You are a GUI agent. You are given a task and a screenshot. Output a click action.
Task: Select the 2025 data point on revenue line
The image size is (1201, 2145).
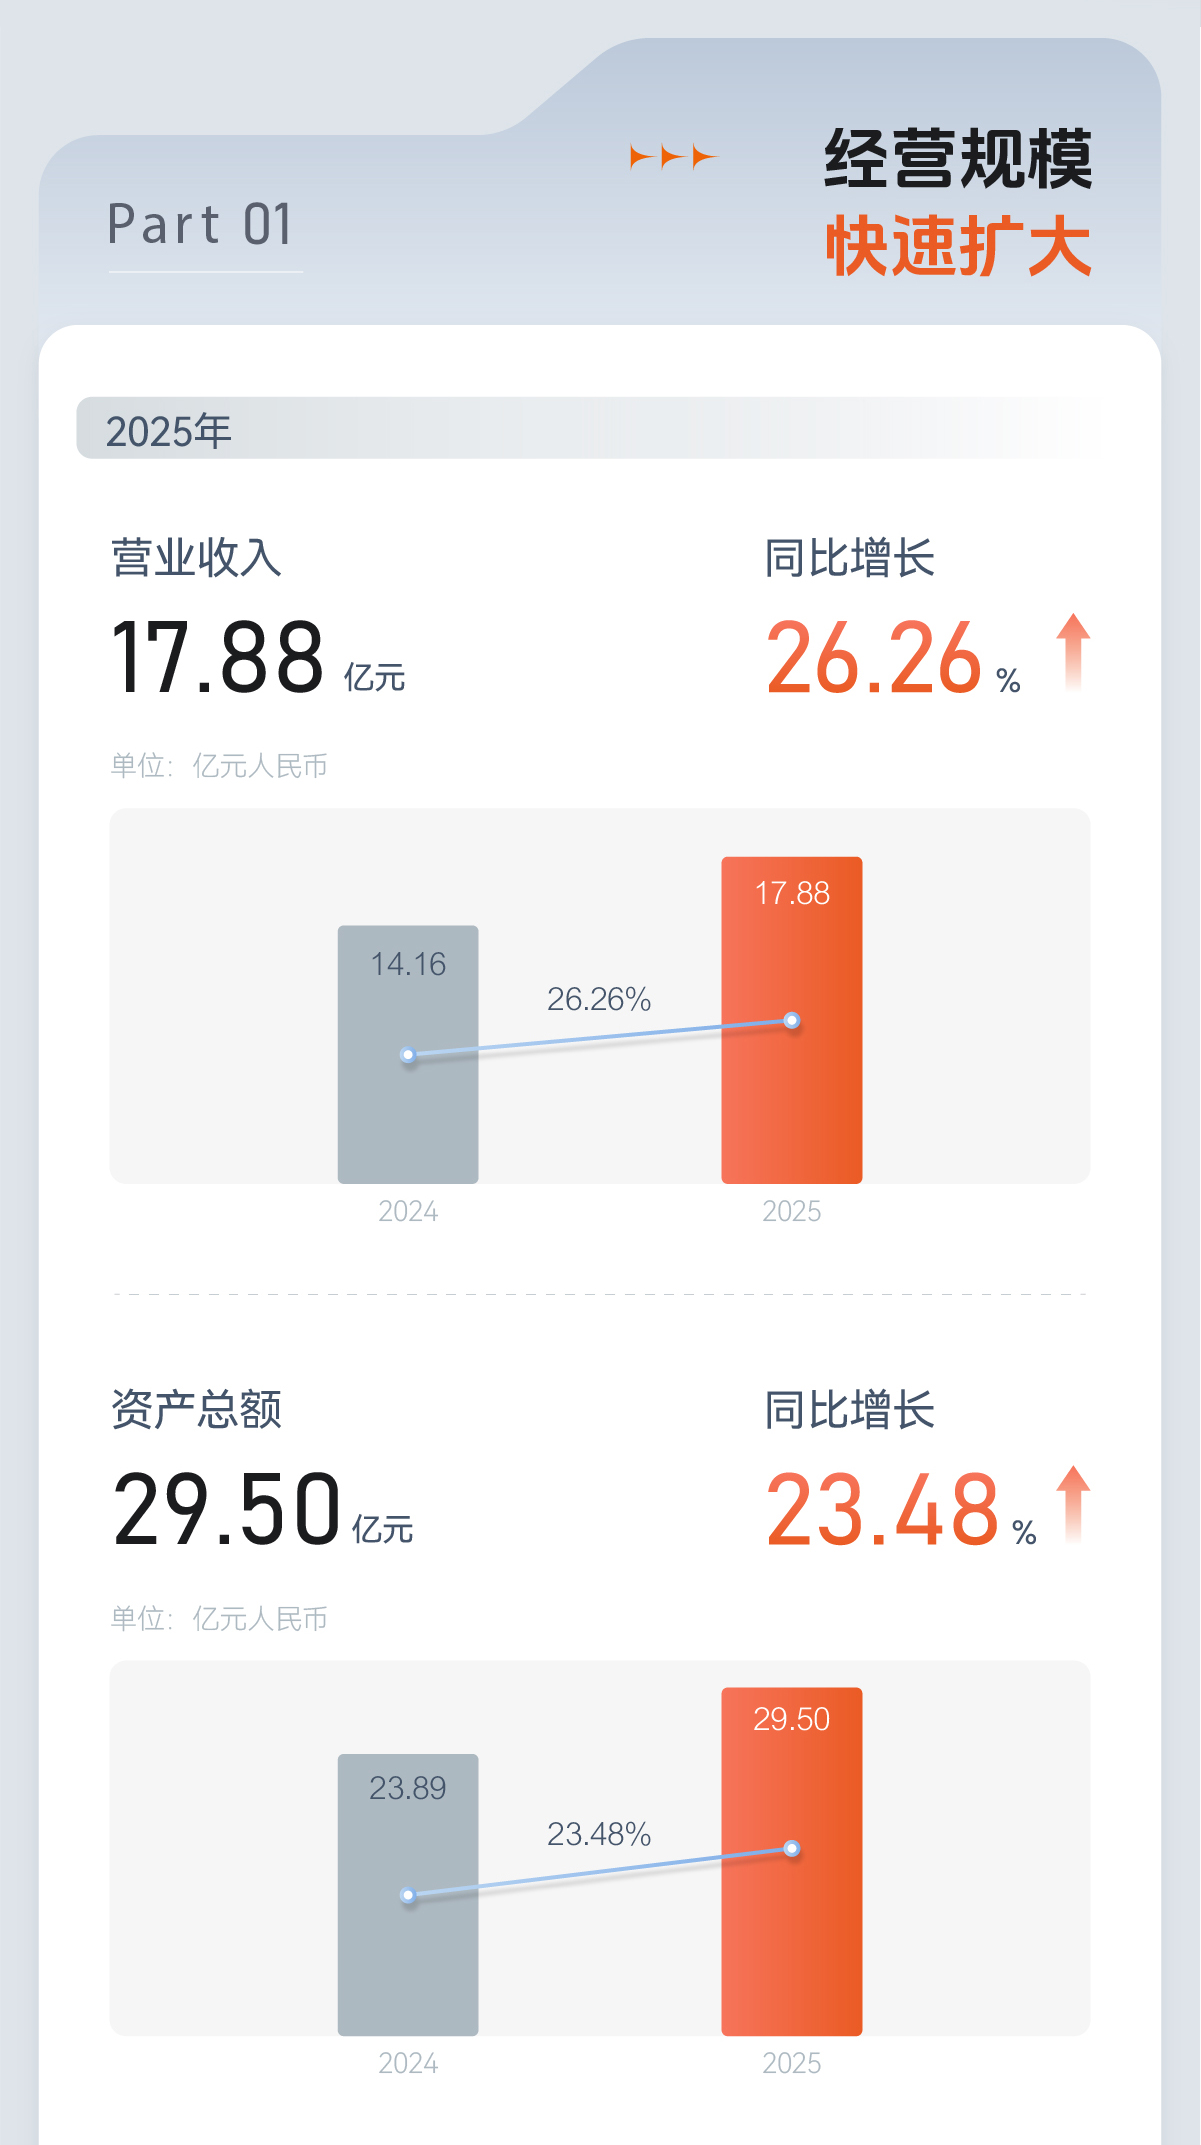(x=791, y=1020)
